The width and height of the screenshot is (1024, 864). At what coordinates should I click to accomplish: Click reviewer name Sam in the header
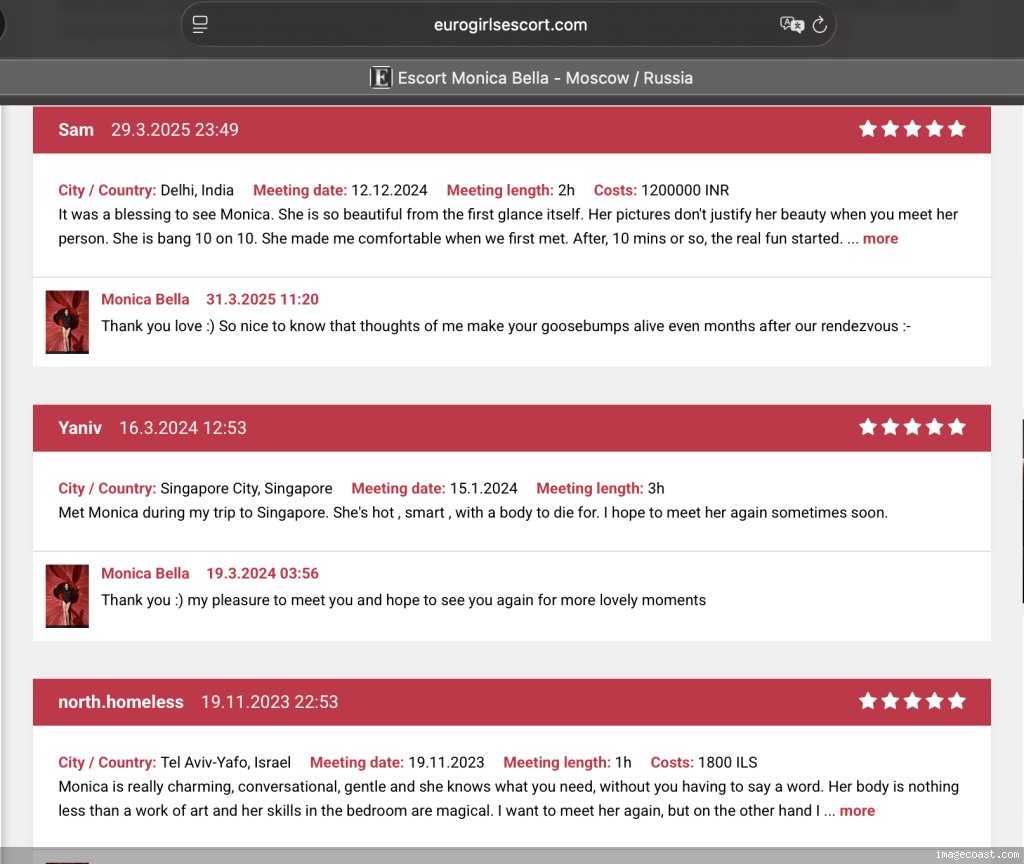tap(76, 130)
